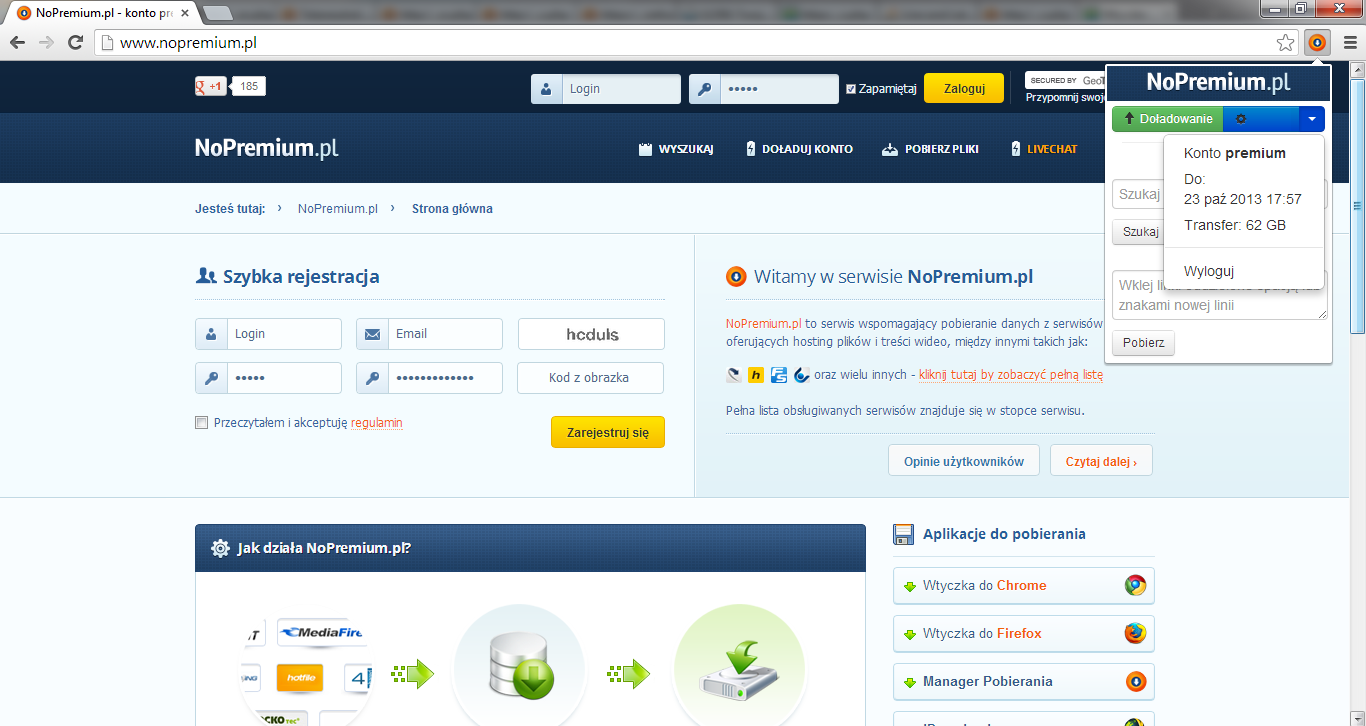
Task: Select Wyloguj in the account dropdown
Action: 1209,271
